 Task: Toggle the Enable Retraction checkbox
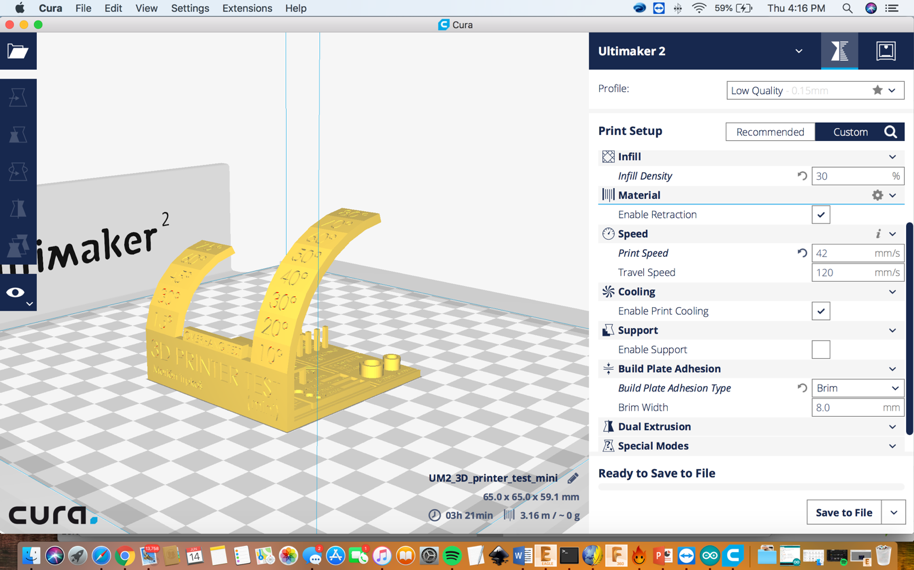tap(821, 214)
